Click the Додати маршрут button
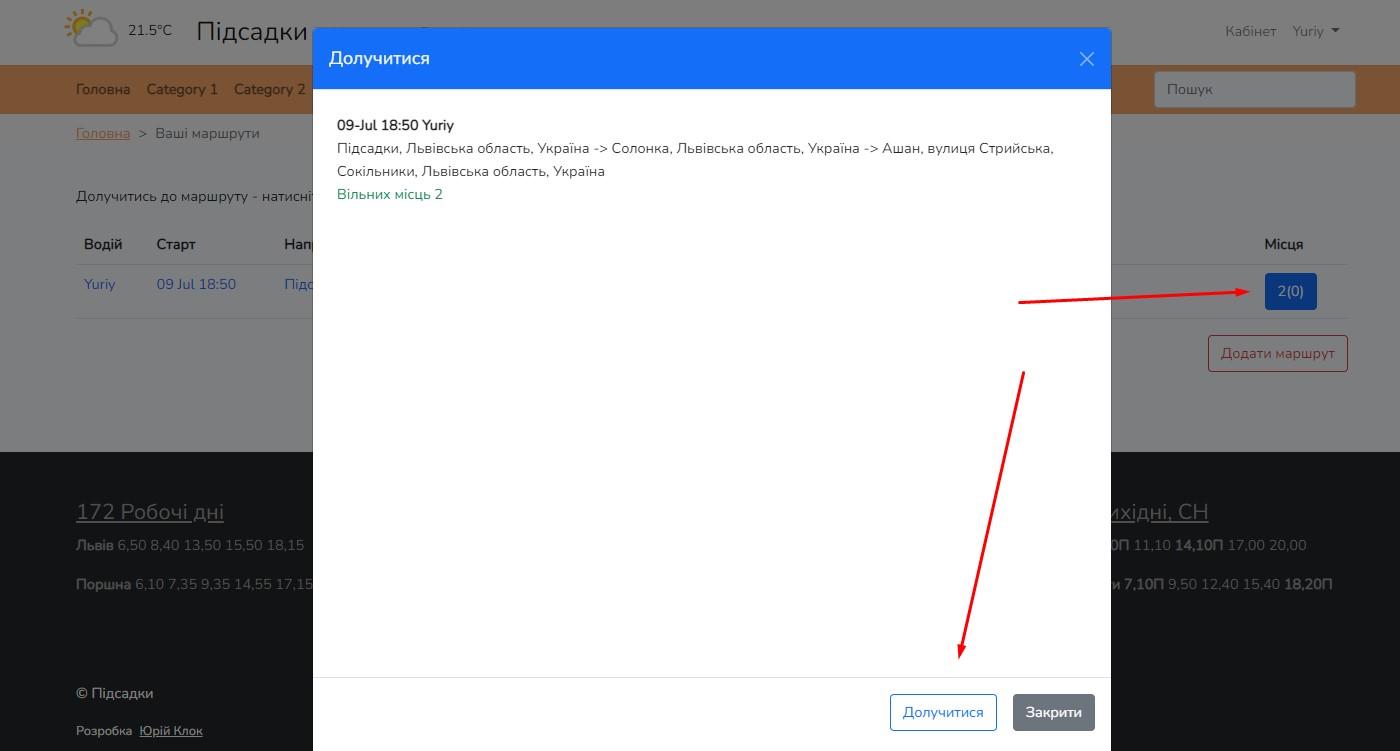 pyautogui.click(x=1277, y=353)
